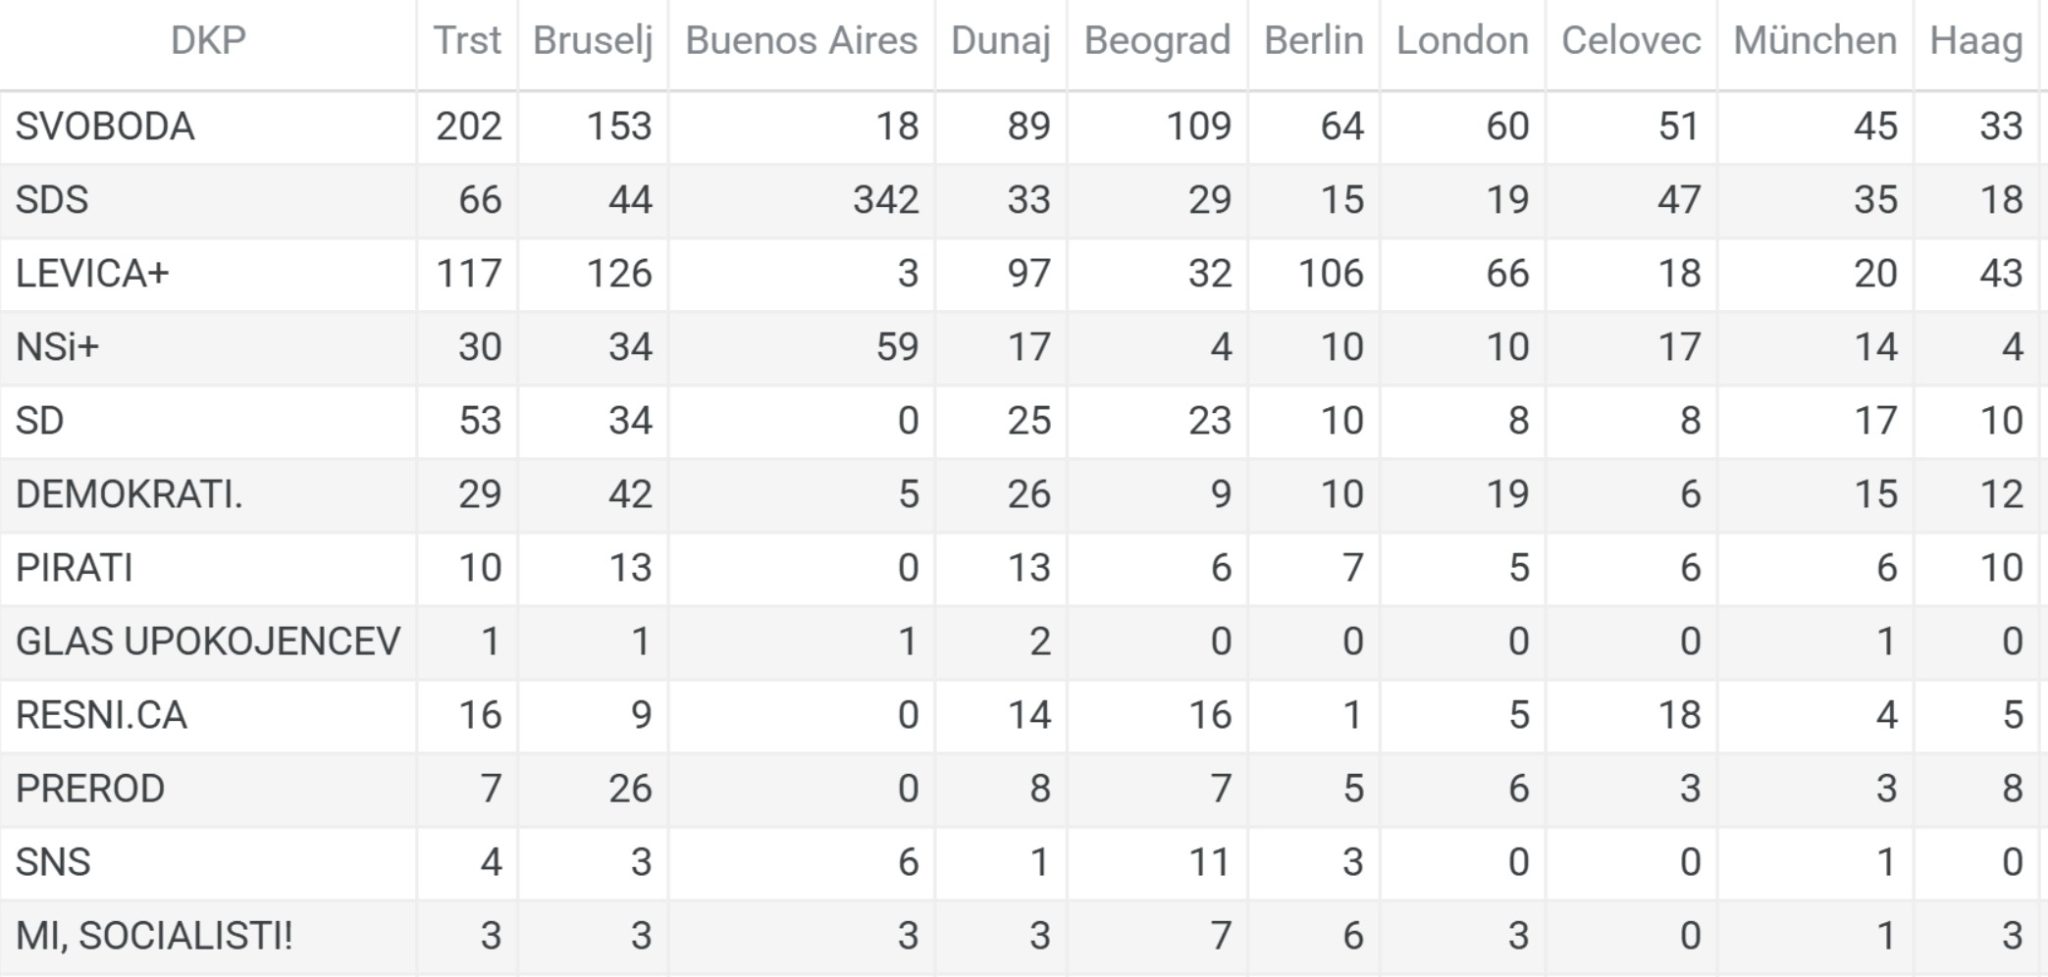The image size is (2048, 977).
Task: Click the München column header
Action: (x=1815, y=41)
